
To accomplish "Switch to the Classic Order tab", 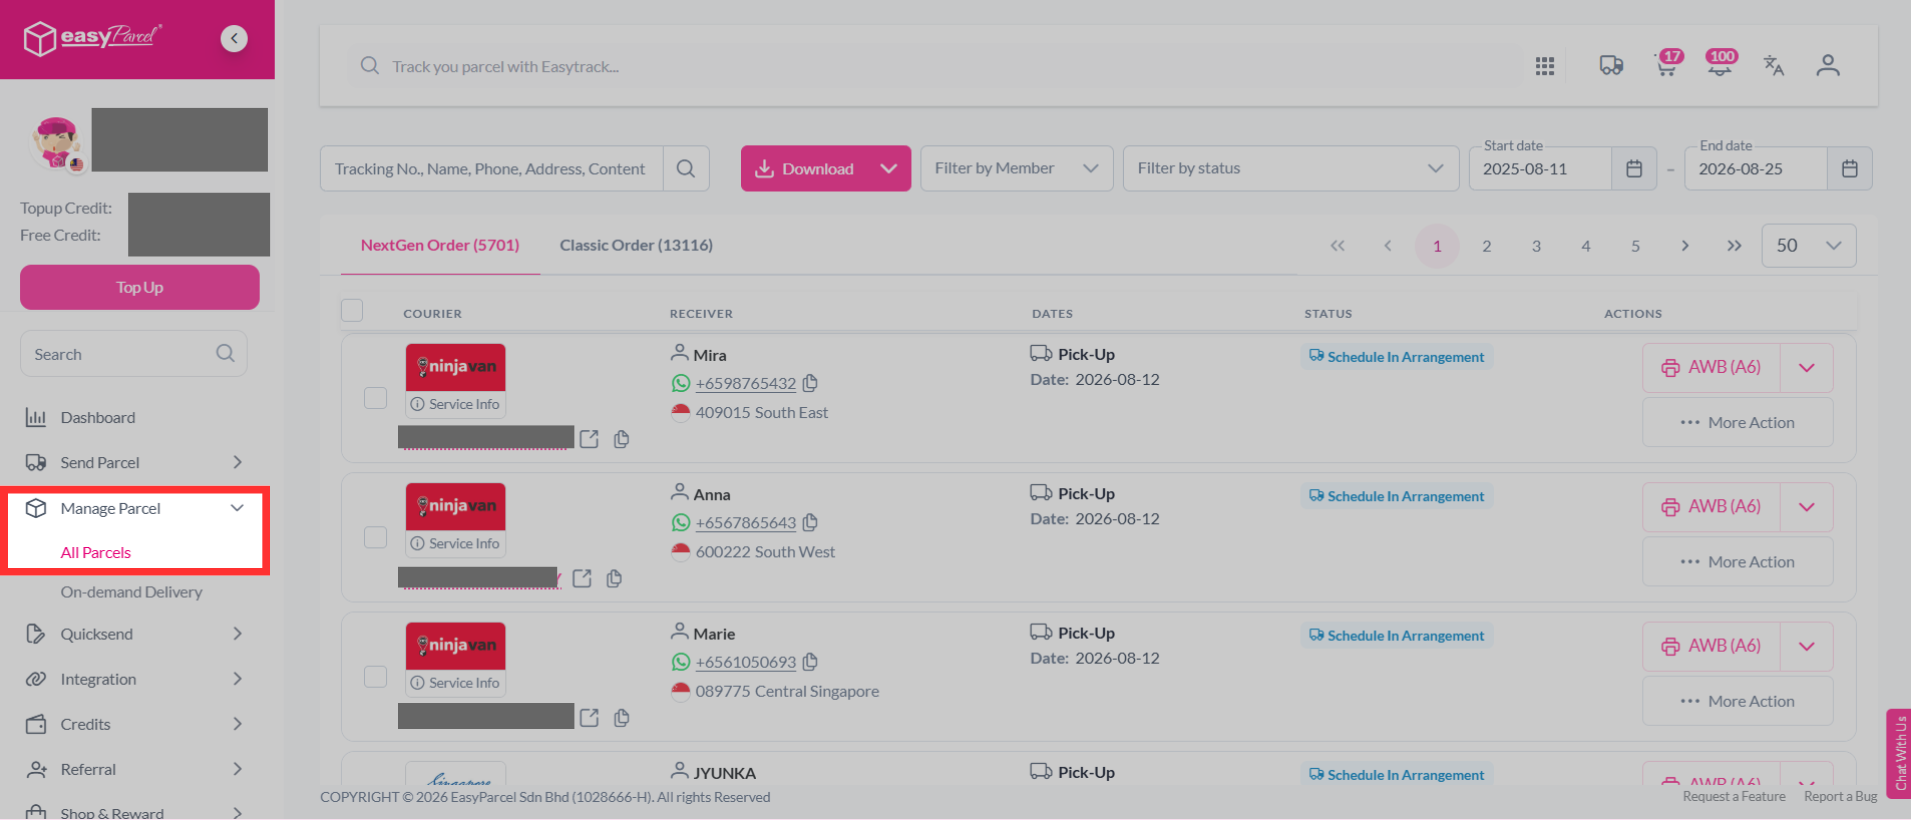I will pos(636,245).
